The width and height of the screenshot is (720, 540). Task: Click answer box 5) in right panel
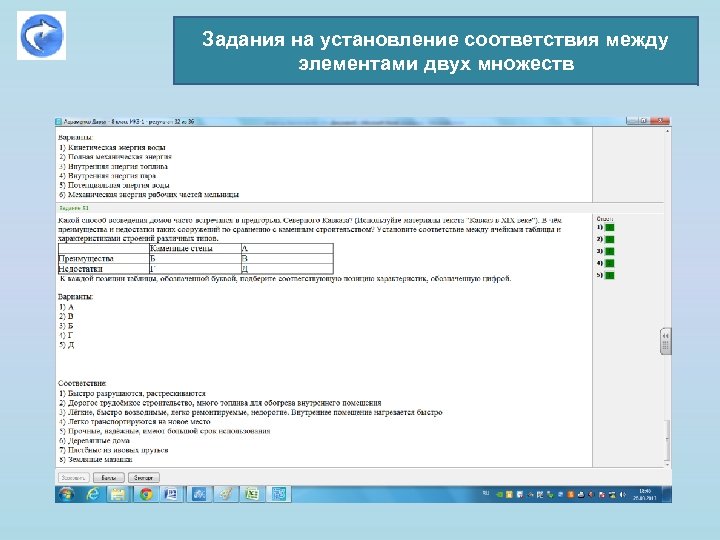pos(609,275)
